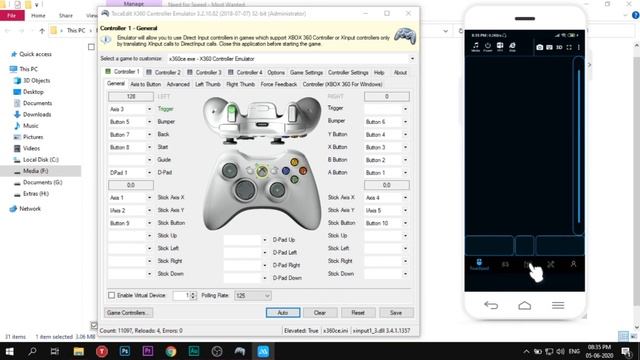Viewport: 640px width, 360px height.
Task: Tap the Android menu lines icon on phone
Action: (558, 305)
